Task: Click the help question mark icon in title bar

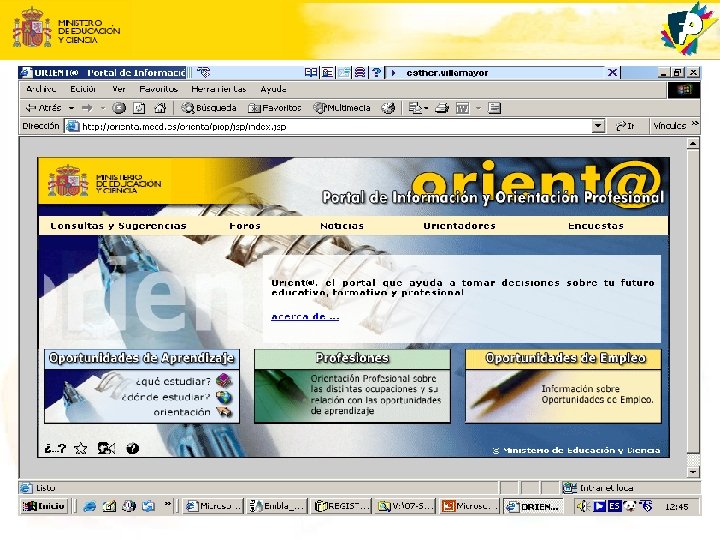Action: click(x=377, y=73)
